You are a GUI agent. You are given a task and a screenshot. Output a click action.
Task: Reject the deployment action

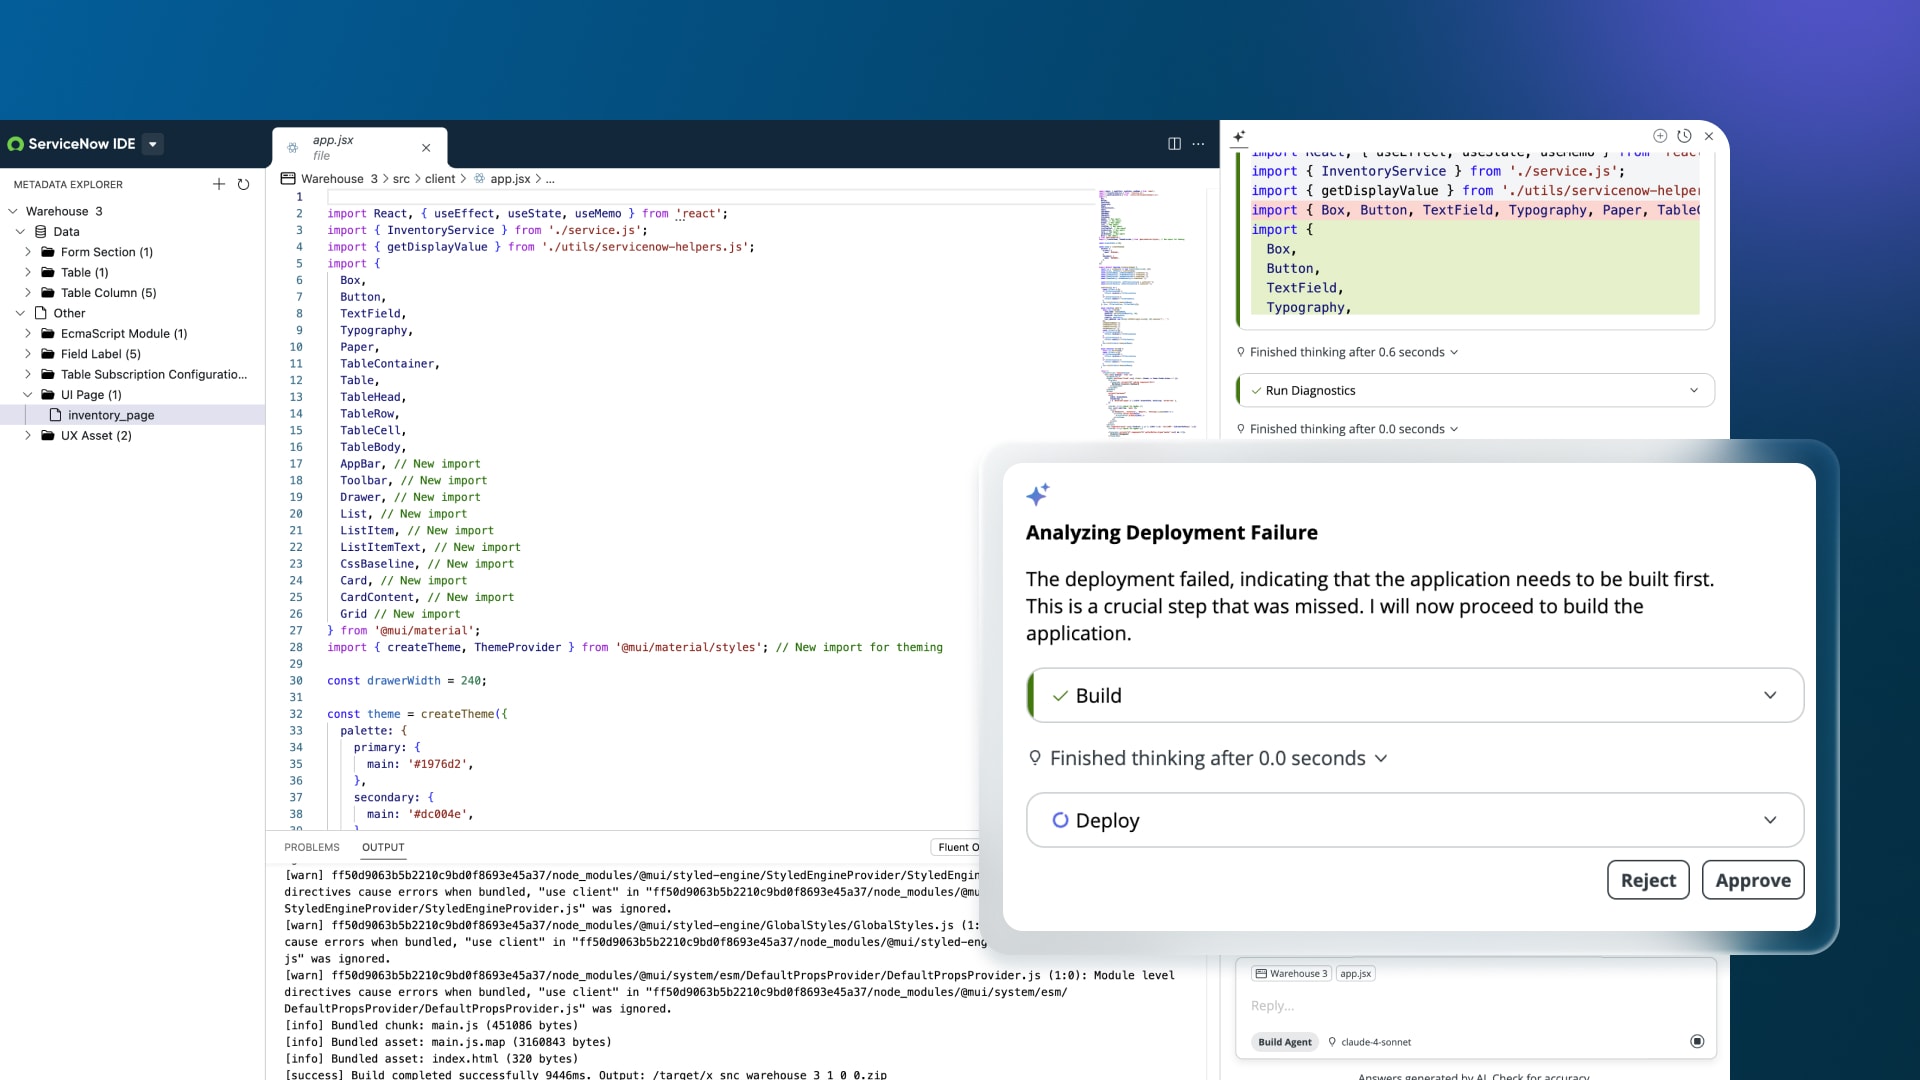point(1647,880)
